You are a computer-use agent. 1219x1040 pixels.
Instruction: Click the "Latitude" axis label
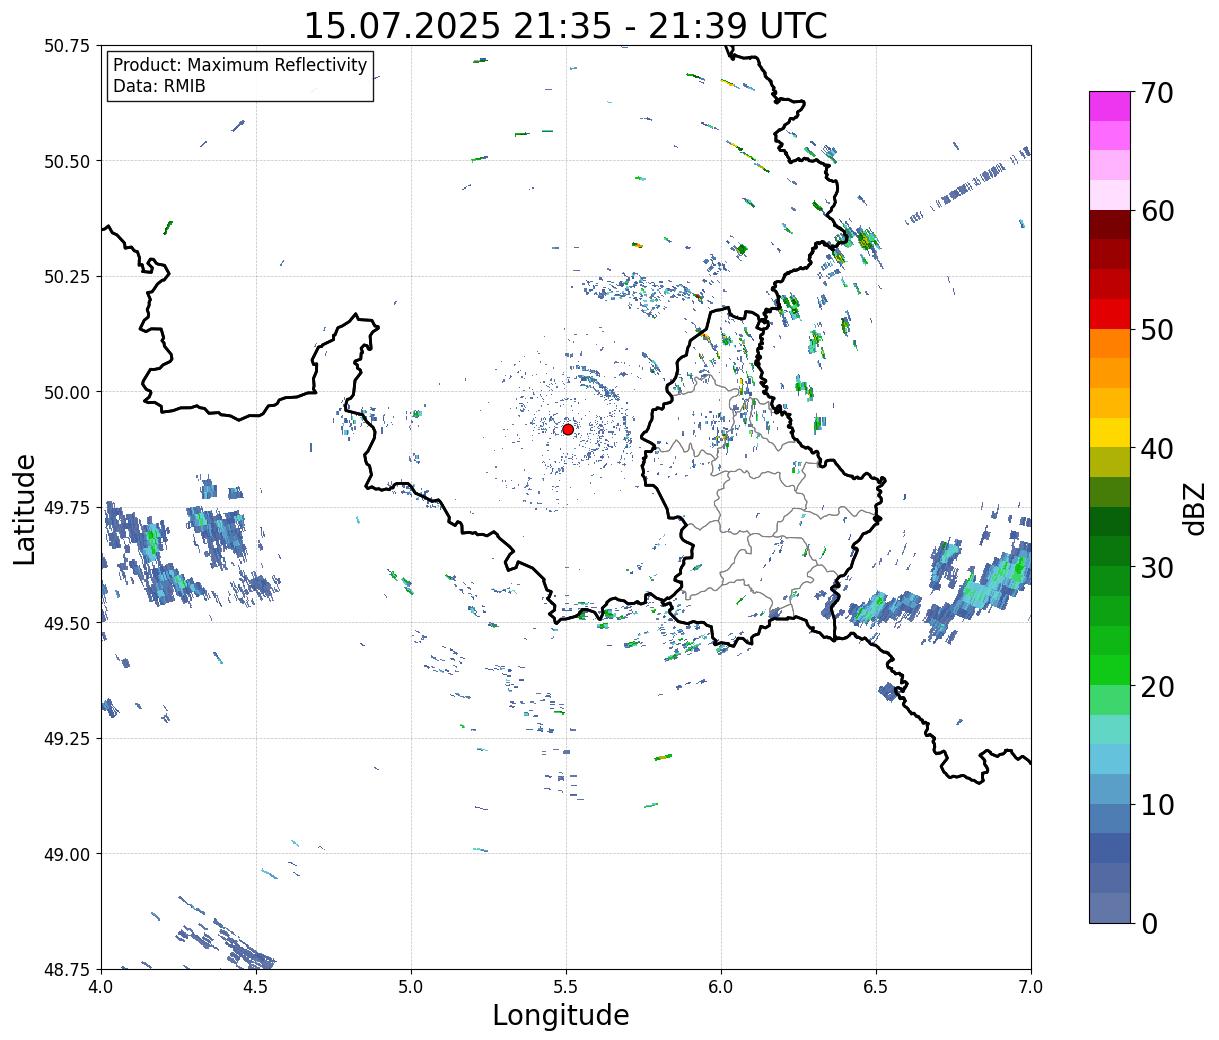pos(25,508)
